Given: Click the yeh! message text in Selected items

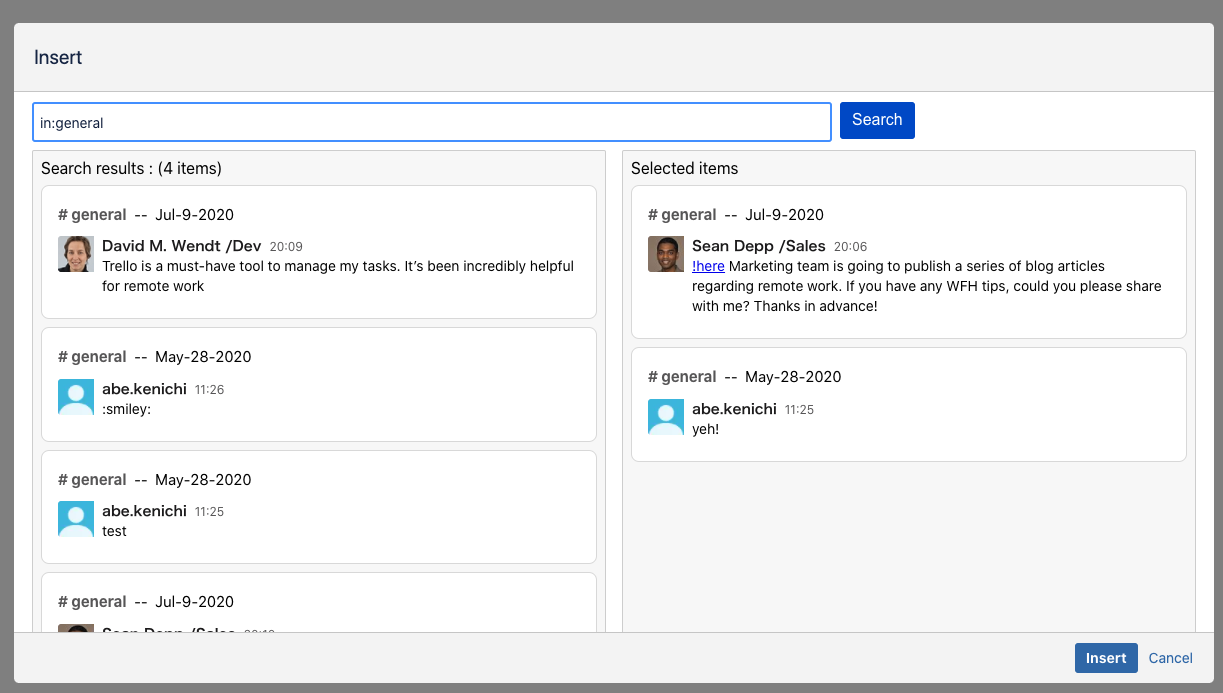Looking at the screenshot, I should click(705, 429).
